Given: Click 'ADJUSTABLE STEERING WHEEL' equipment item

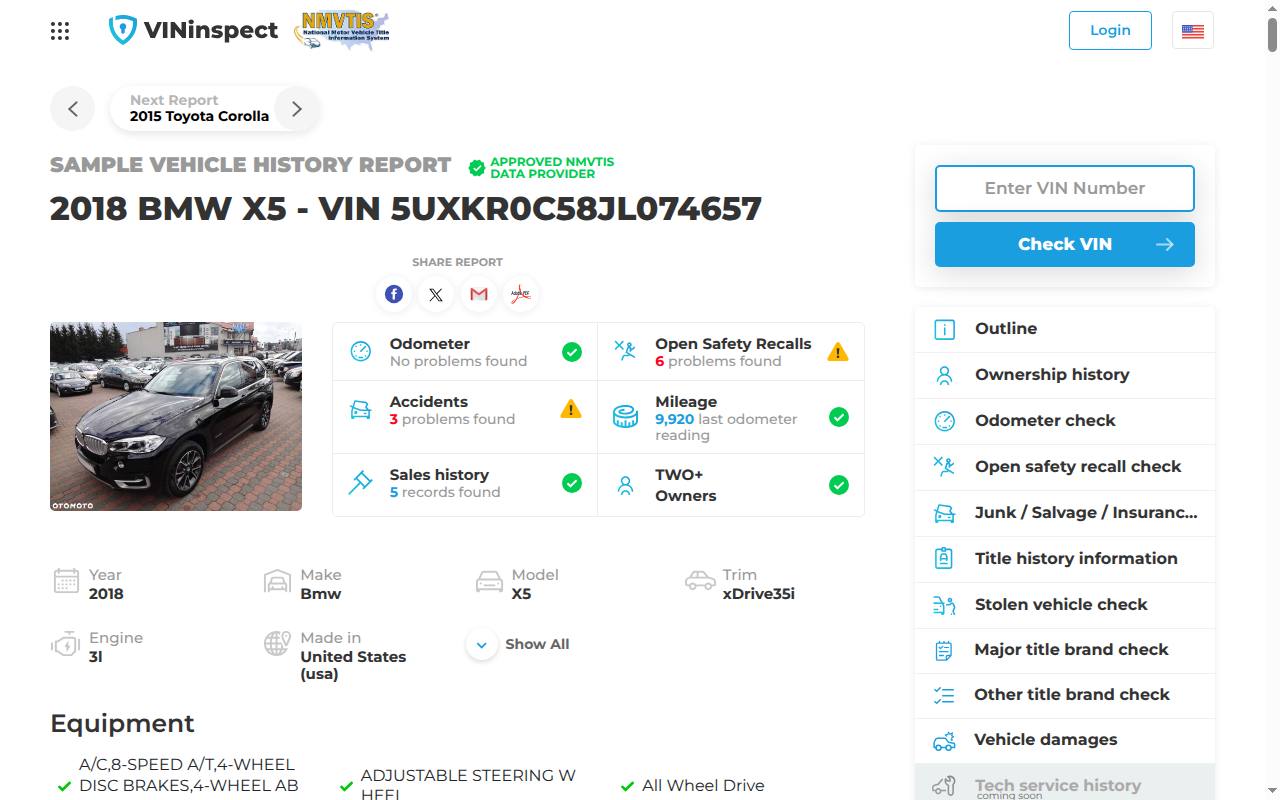Looking at the screenshot, I should 468,784.
